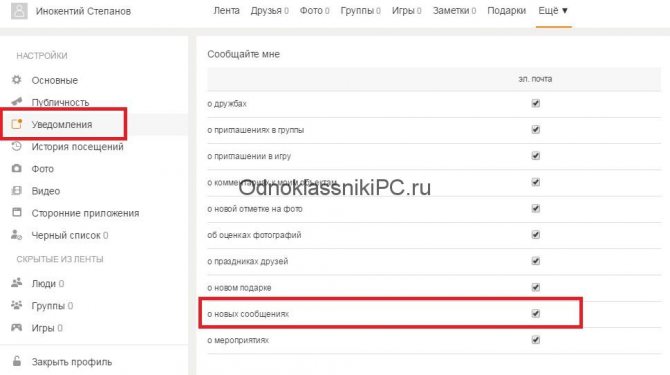The width and height of the screenshot is (670, 375).
Task: Click the Люди people icon
Action: pos(17,283)
